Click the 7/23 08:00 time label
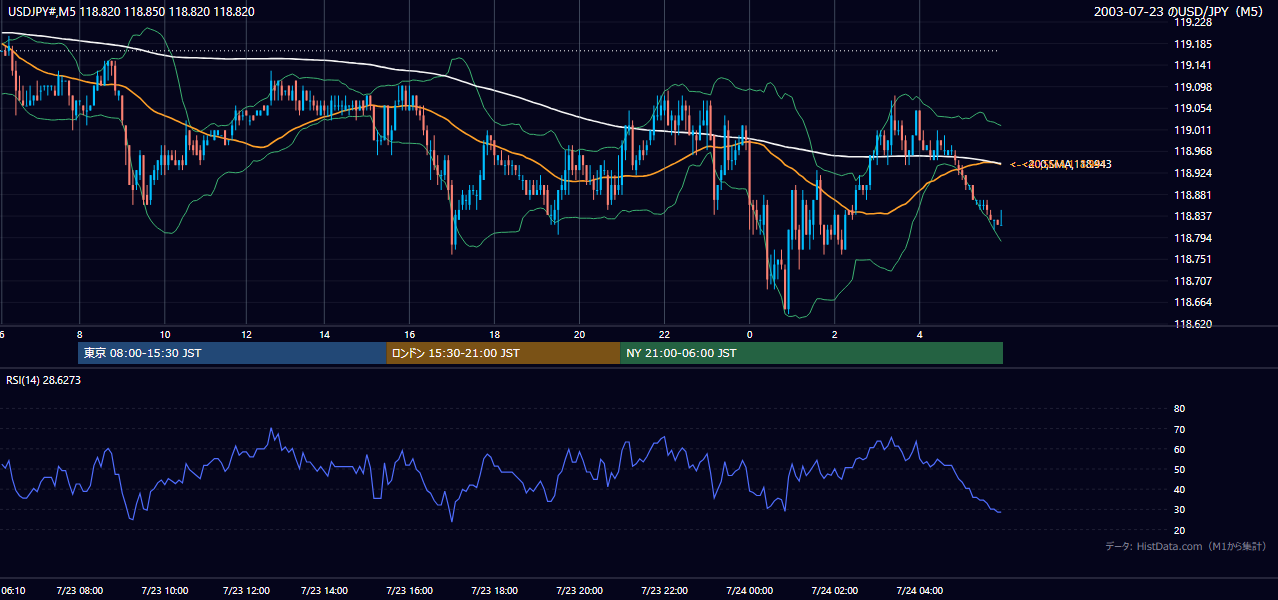 [x=80, y=590]
